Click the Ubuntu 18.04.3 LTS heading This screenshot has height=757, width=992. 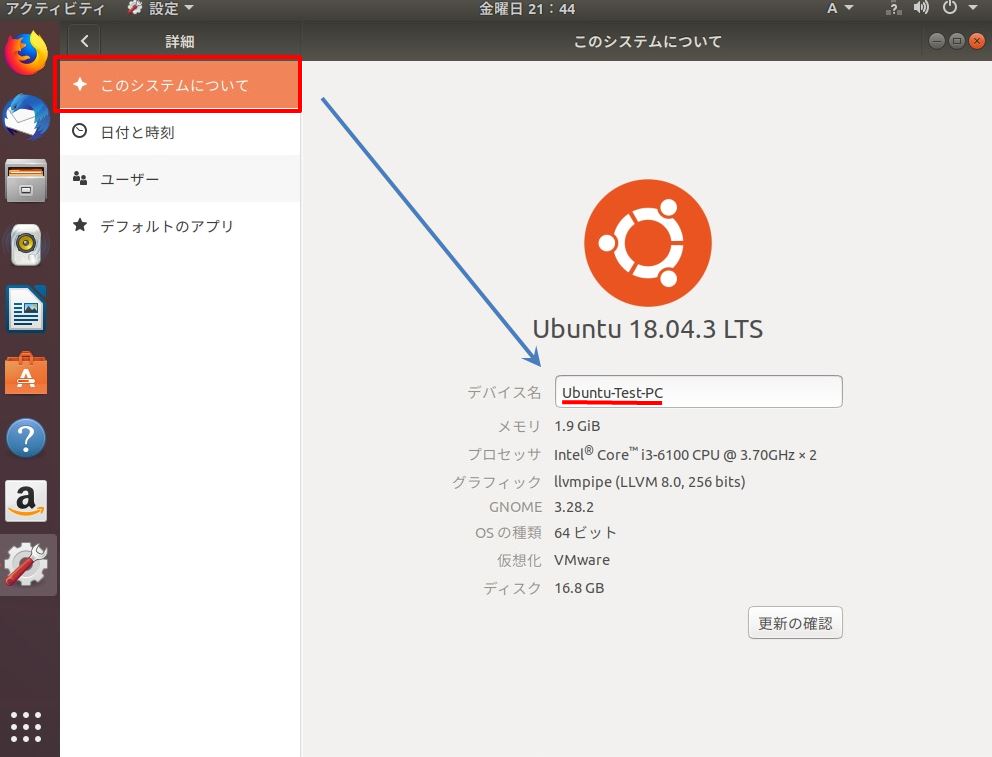coord(648,329)
